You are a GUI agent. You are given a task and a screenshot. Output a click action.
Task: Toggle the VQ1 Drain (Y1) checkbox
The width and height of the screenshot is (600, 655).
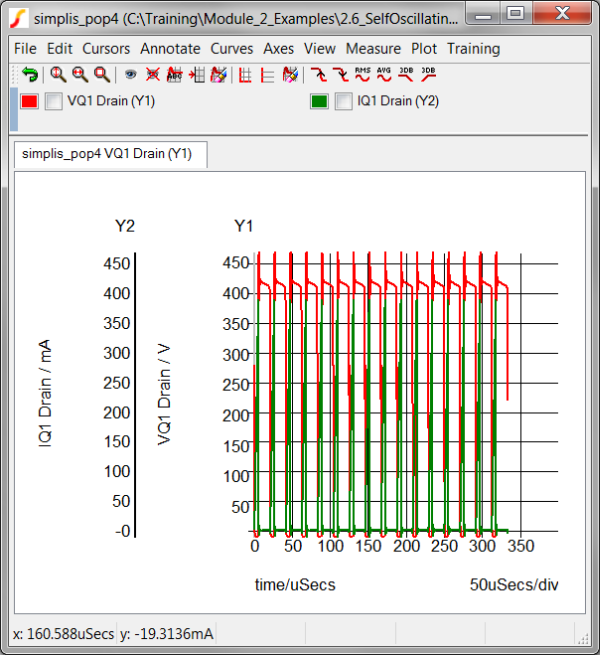54,101
